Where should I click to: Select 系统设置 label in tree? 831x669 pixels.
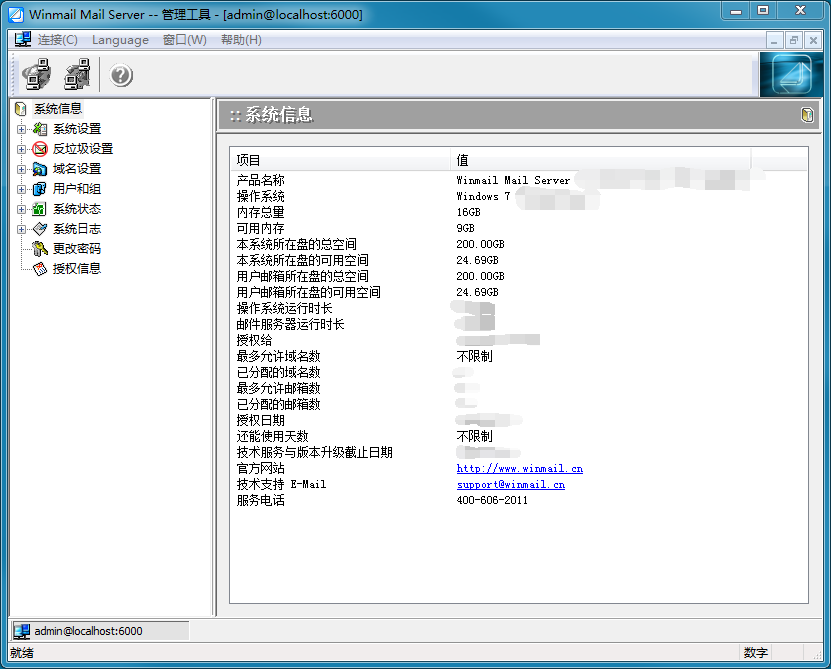77,129
